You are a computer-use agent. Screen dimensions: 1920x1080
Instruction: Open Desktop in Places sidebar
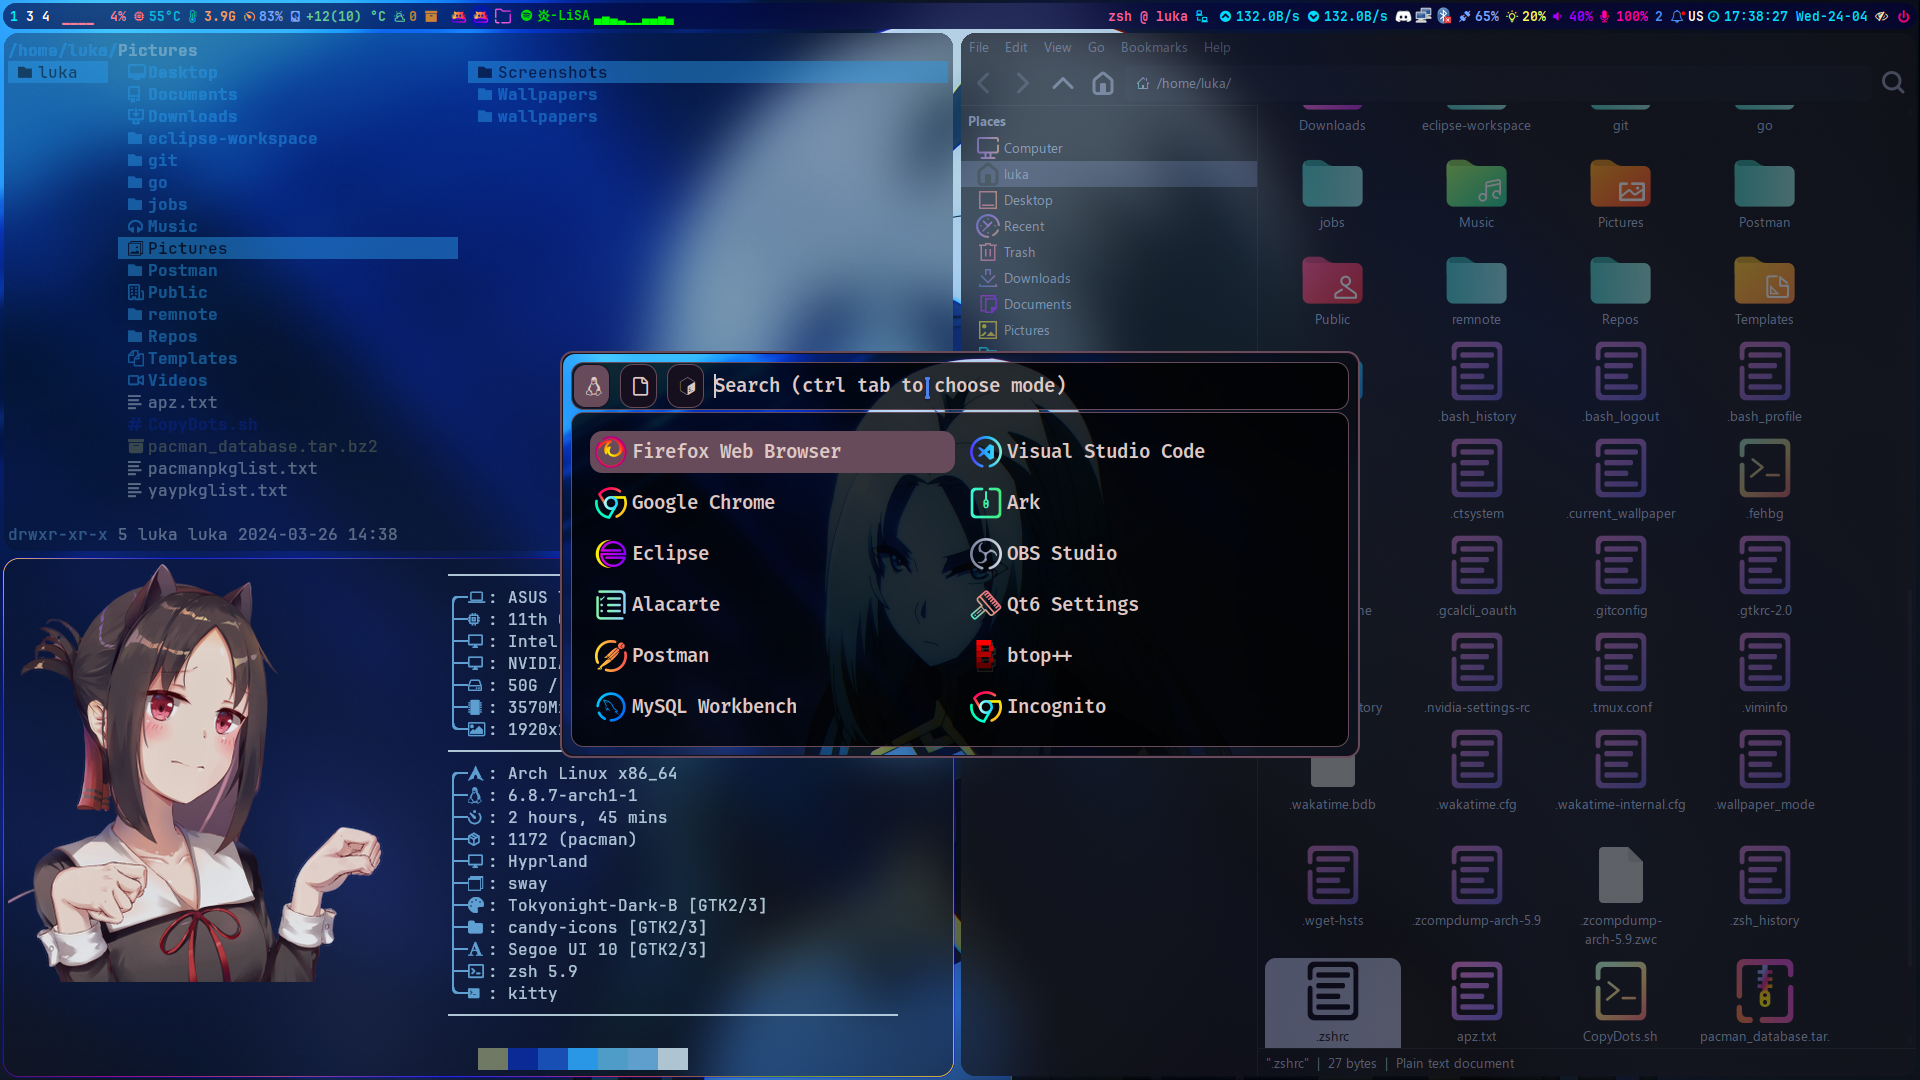pyautogui.click(x=1109, y=200)
